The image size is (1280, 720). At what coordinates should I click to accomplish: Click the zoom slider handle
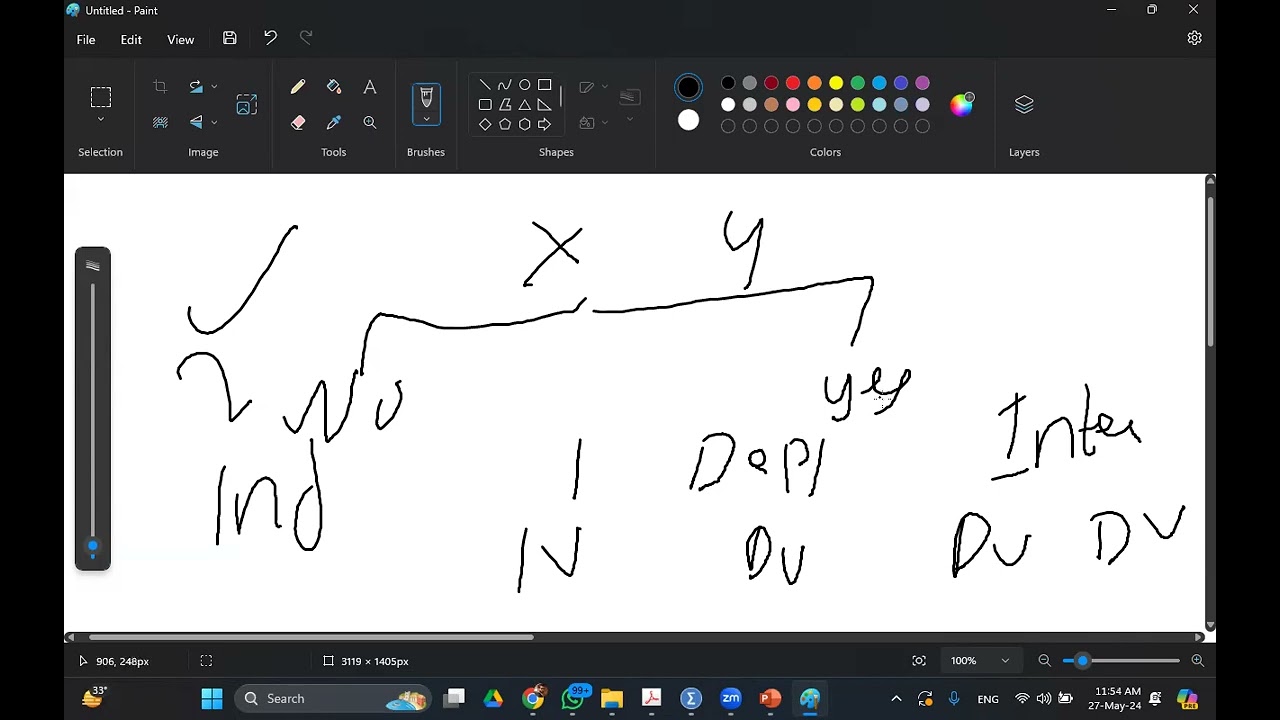point(1082,661)
